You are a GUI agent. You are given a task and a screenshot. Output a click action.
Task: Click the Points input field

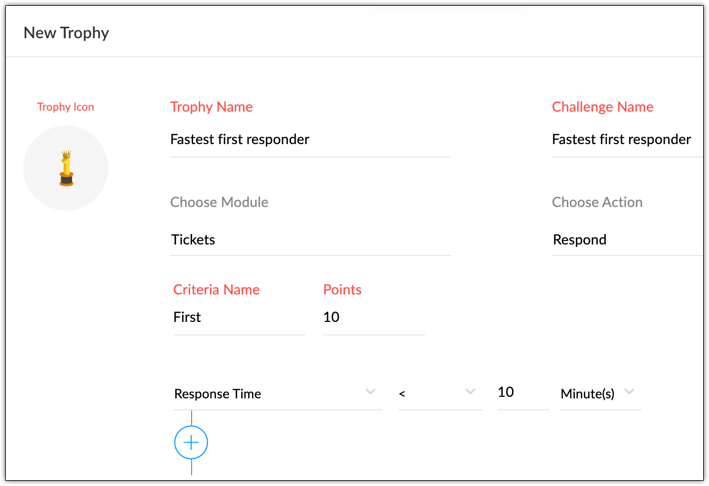click(373, 317)
